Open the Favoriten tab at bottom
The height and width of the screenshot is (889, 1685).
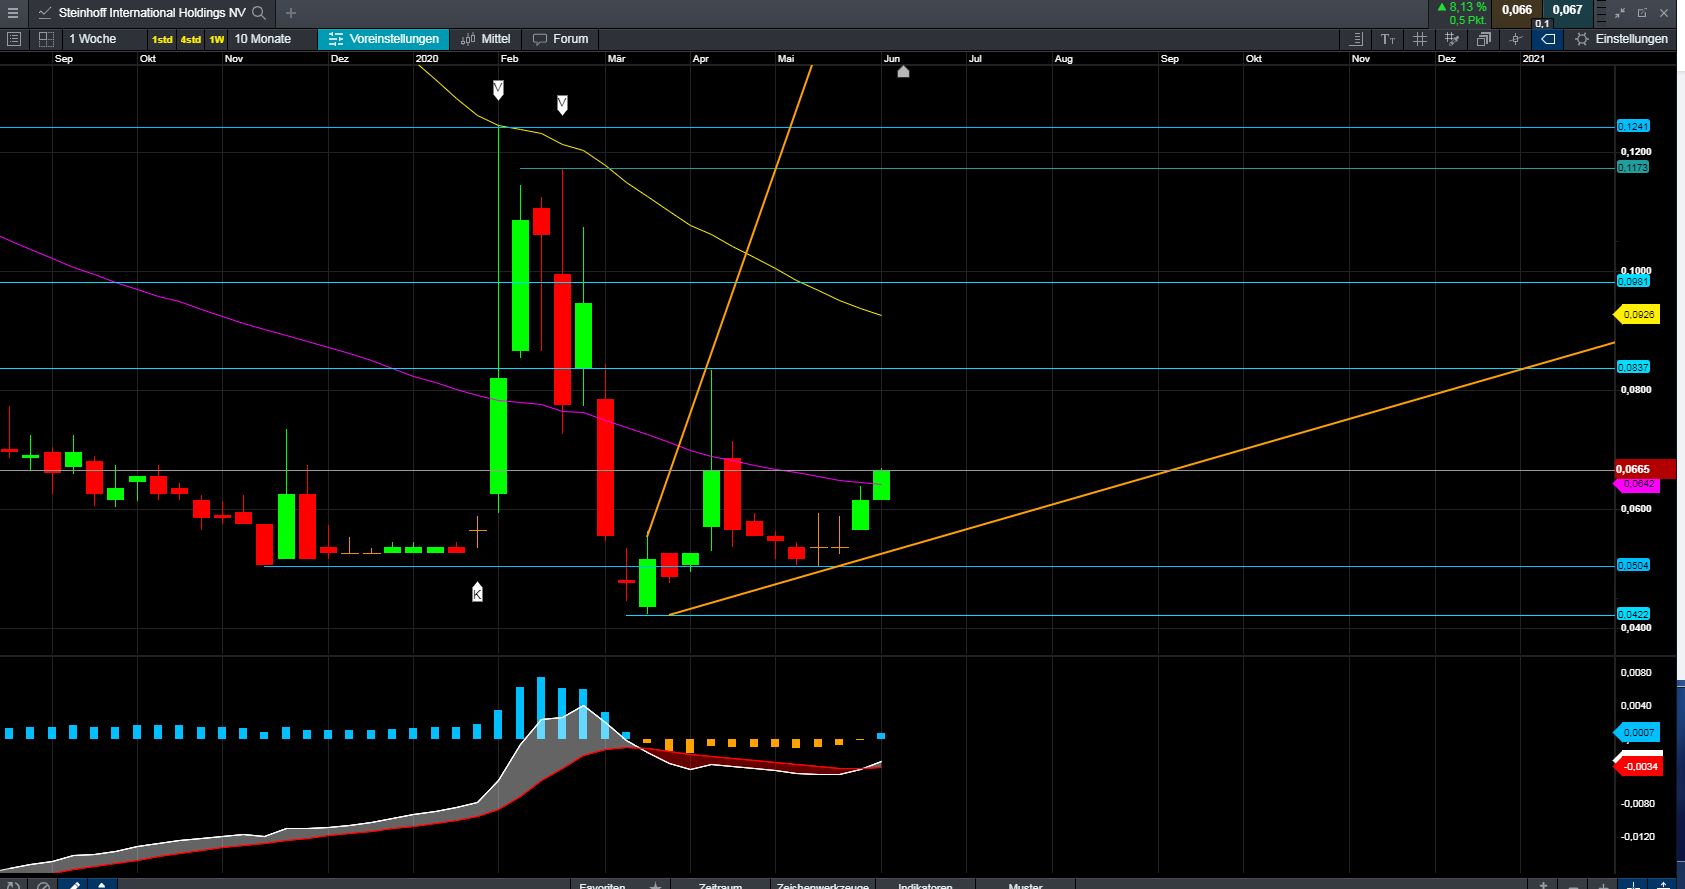602,885
